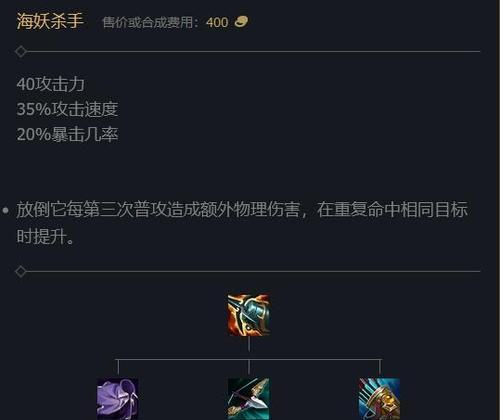Select the middle spear-like component item icon
The height and width of the screenshot is (420, 500).
(x=249, y=399)
